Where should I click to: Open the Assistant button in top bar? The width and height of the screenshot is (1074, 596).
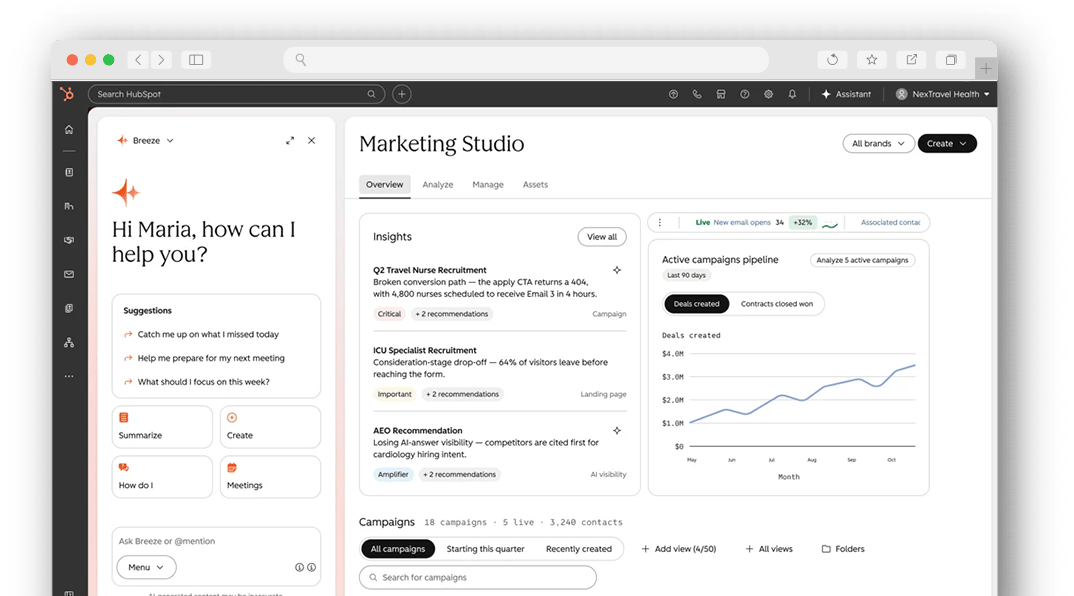(x=847, y=95)
